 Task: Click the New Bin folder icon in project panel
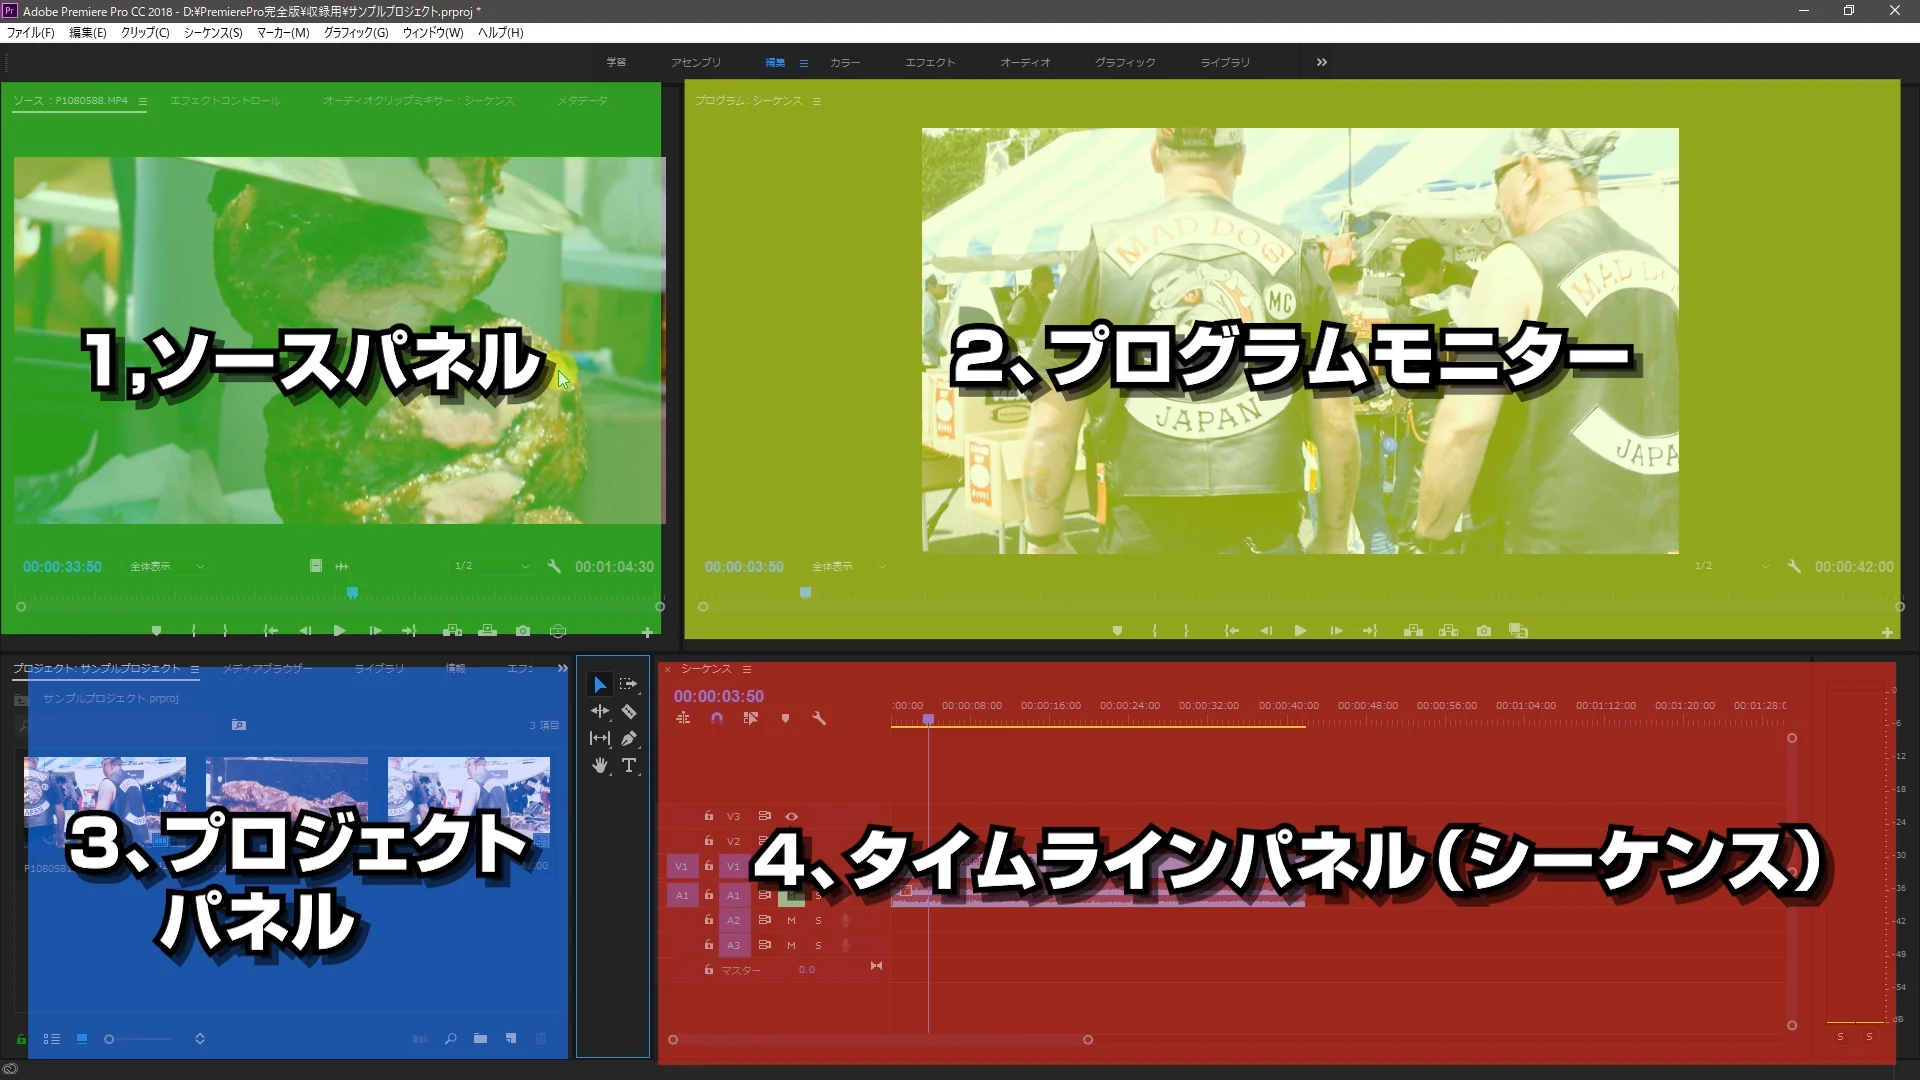tap(481, 1039)
